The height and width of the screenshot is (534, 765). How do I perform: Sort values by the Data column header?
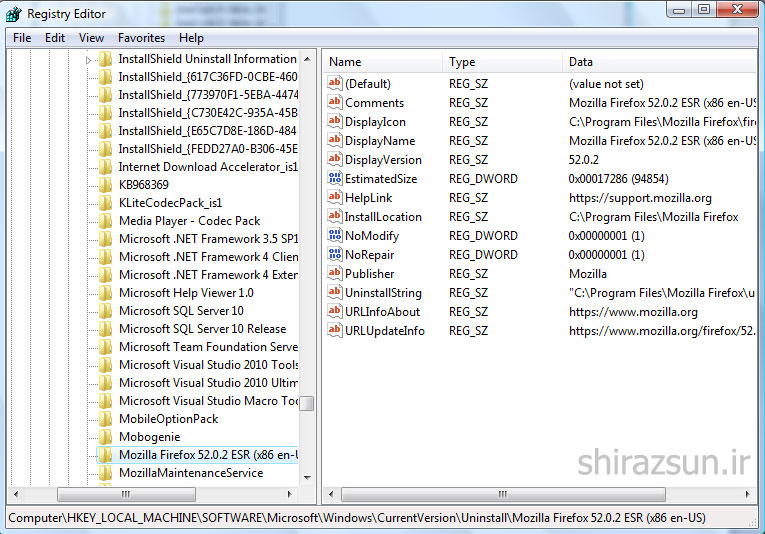tap(659, 62)
